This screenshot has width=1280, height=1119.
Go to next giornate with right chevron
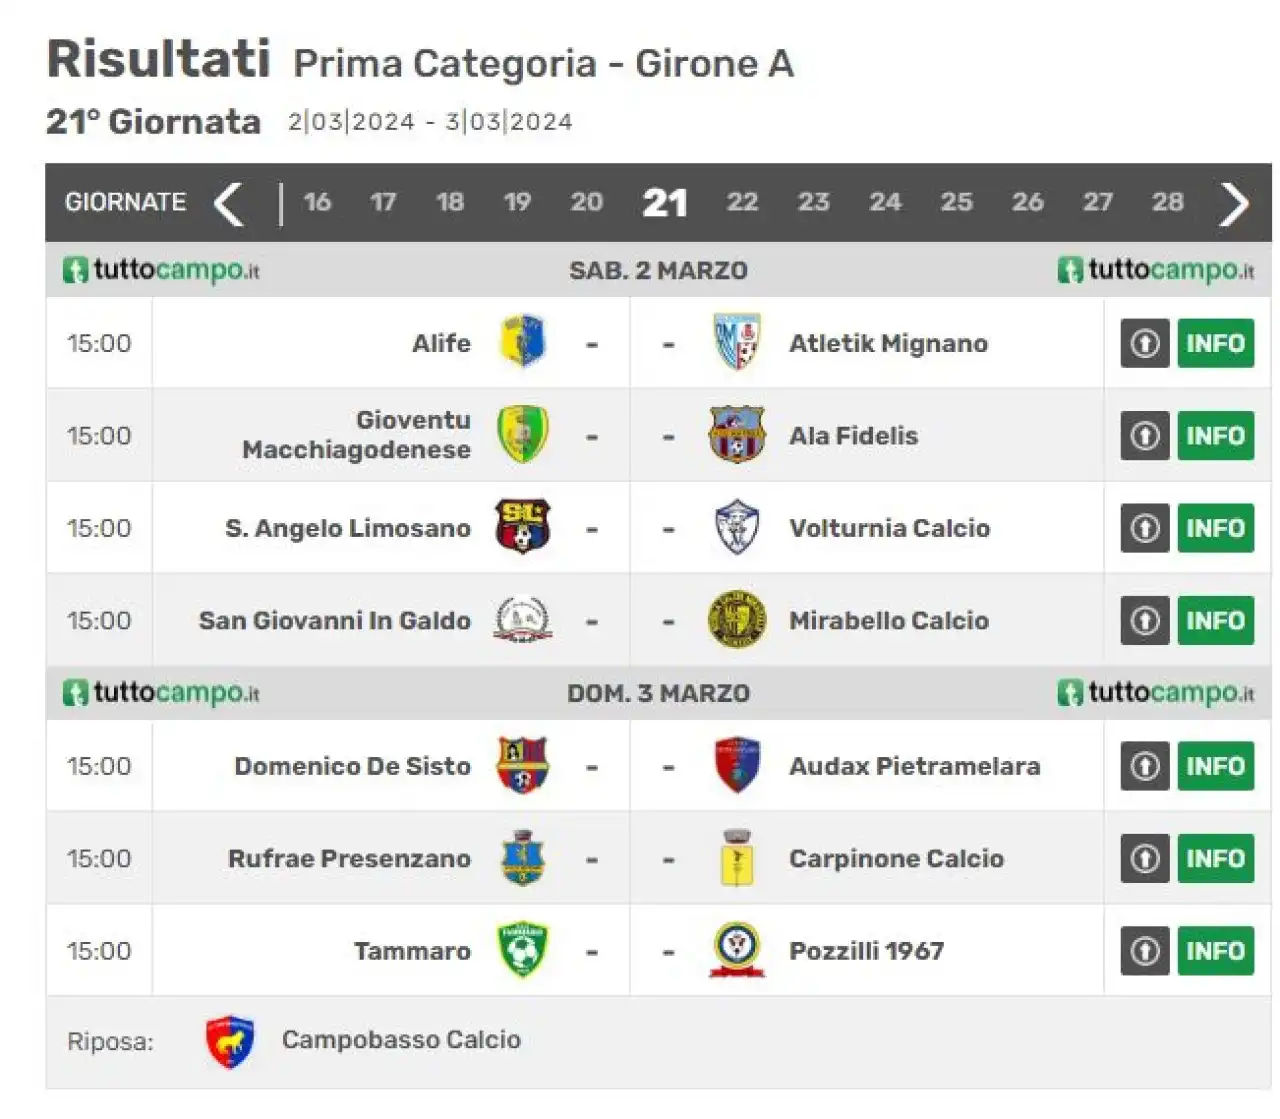click(x=1235, y=204)
